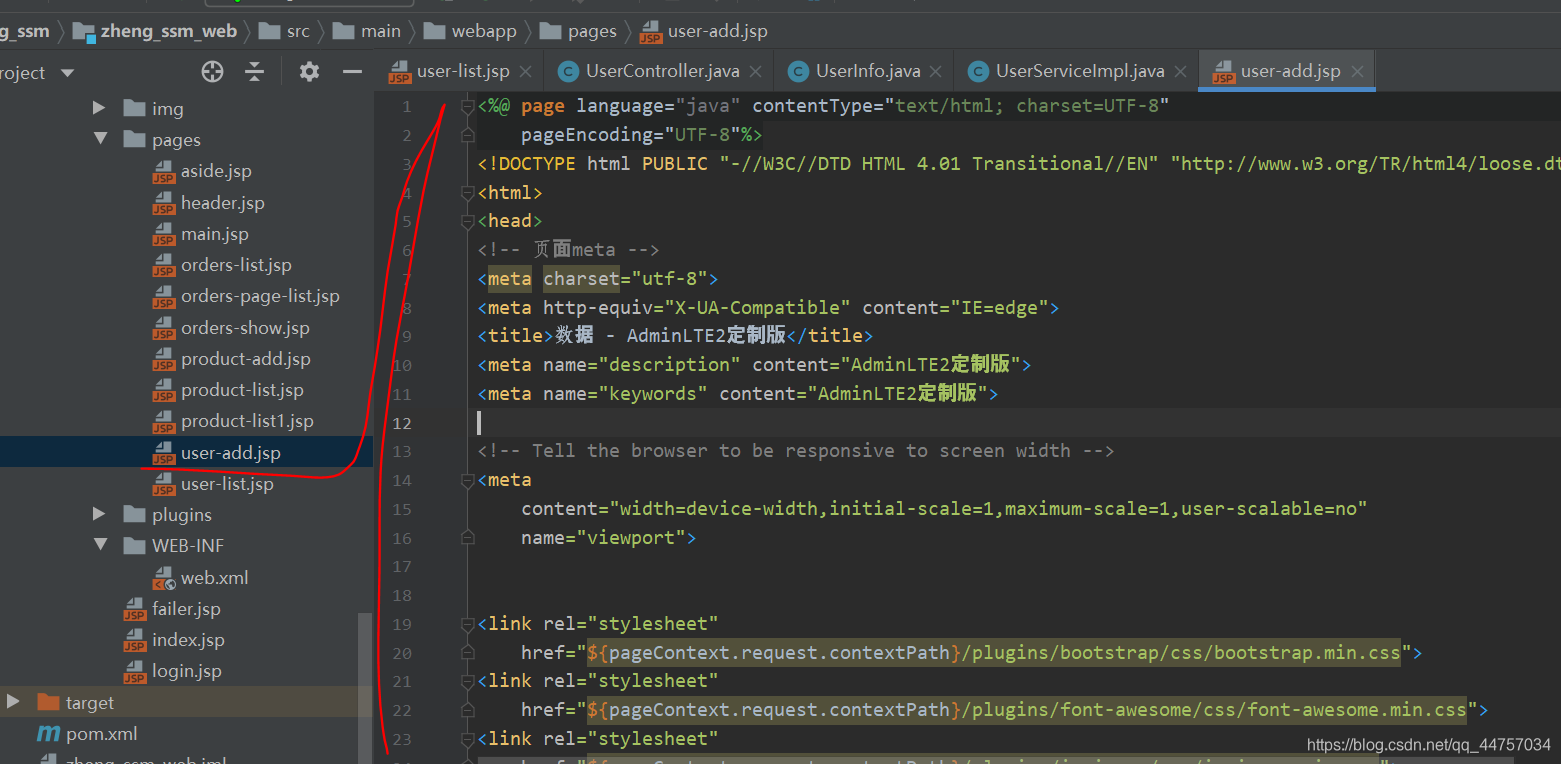The height and width of the screenshot is (764, 1561).
Task: Switch to UserController.java tab
Action: (x=663, y=71)
